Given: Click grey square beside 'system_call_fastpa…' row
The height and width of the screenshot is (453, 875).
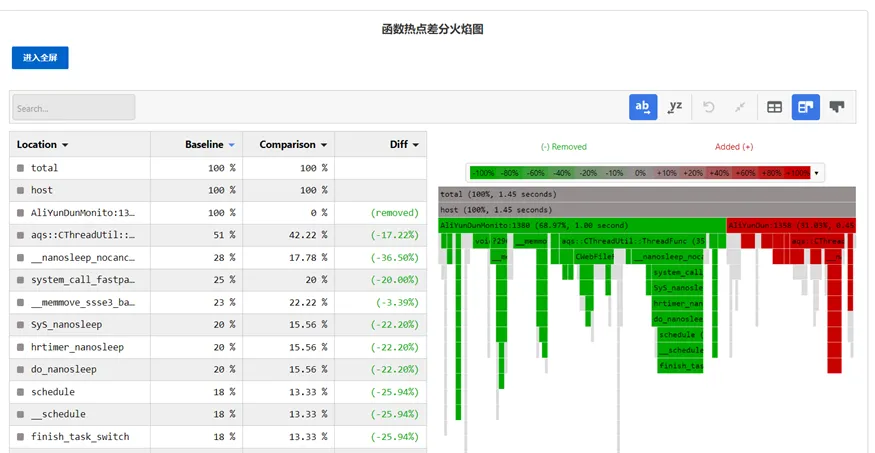Looking at the screenshot, I should tap(21, 280).
